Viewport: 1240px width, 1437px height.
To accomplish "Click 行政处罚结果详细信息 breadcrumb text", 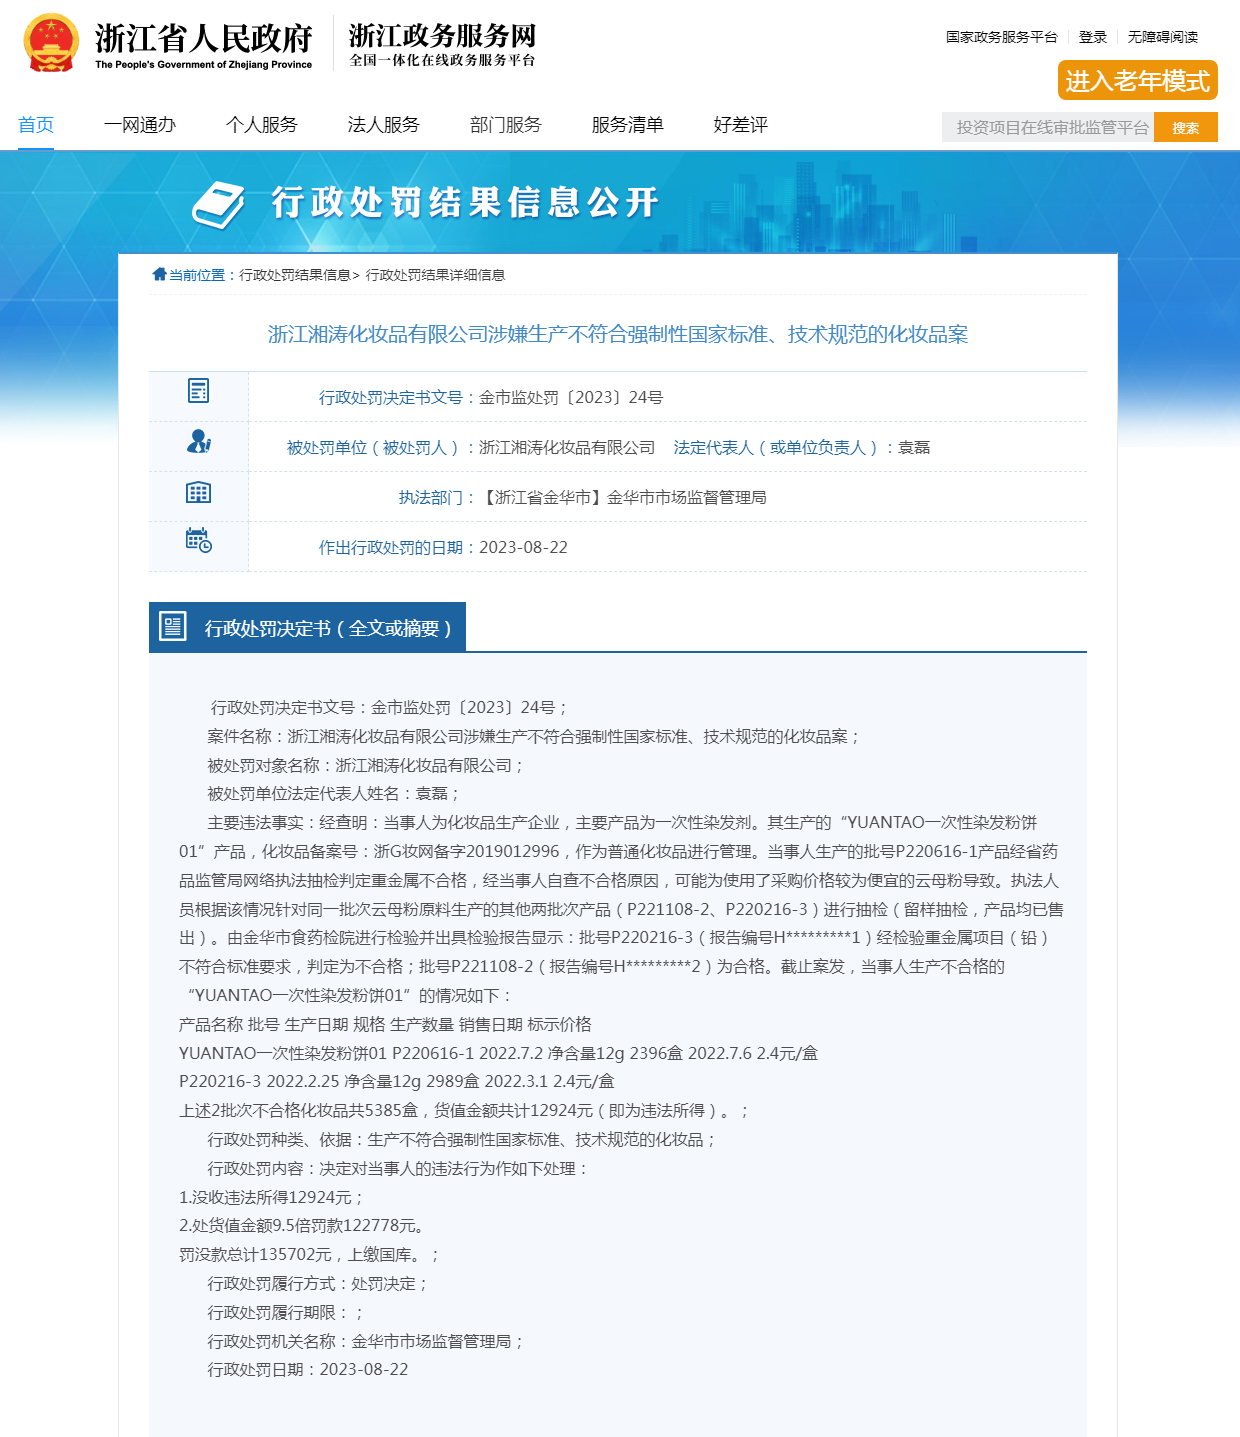I will (x=435, y=275).
